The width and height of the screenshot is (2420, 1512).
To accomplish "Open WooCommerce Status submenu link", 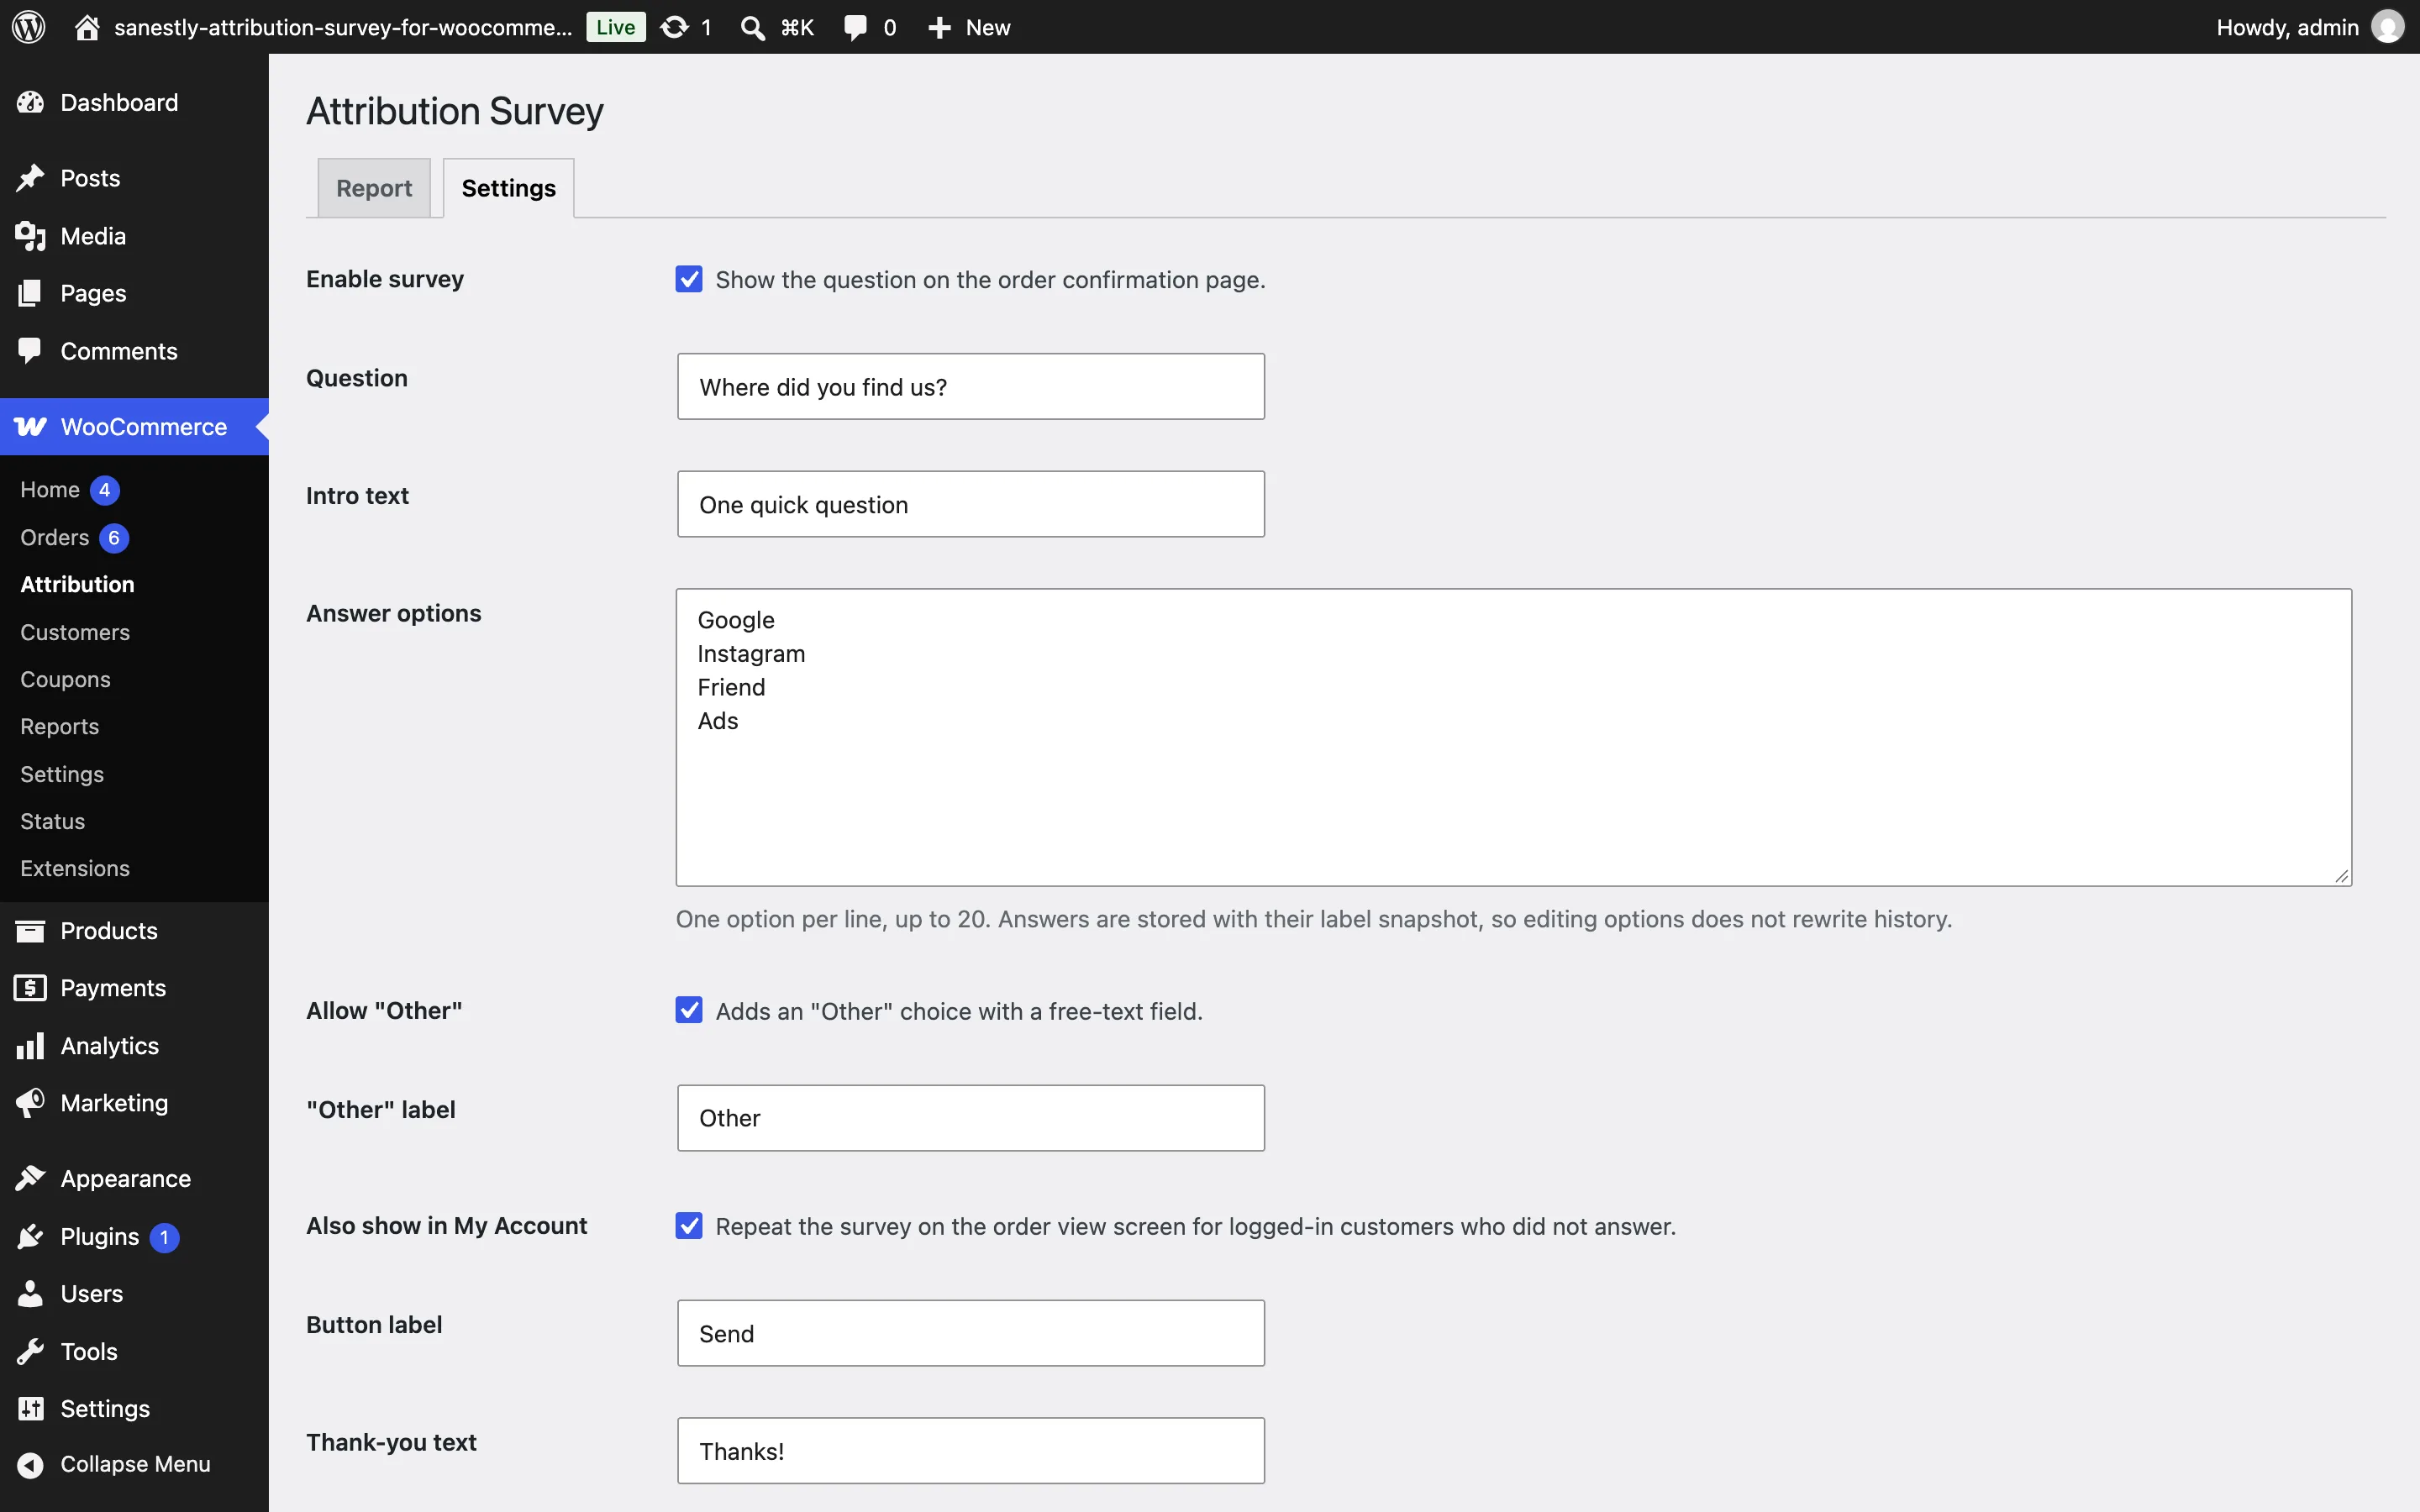I will click(x=134, y=821).
